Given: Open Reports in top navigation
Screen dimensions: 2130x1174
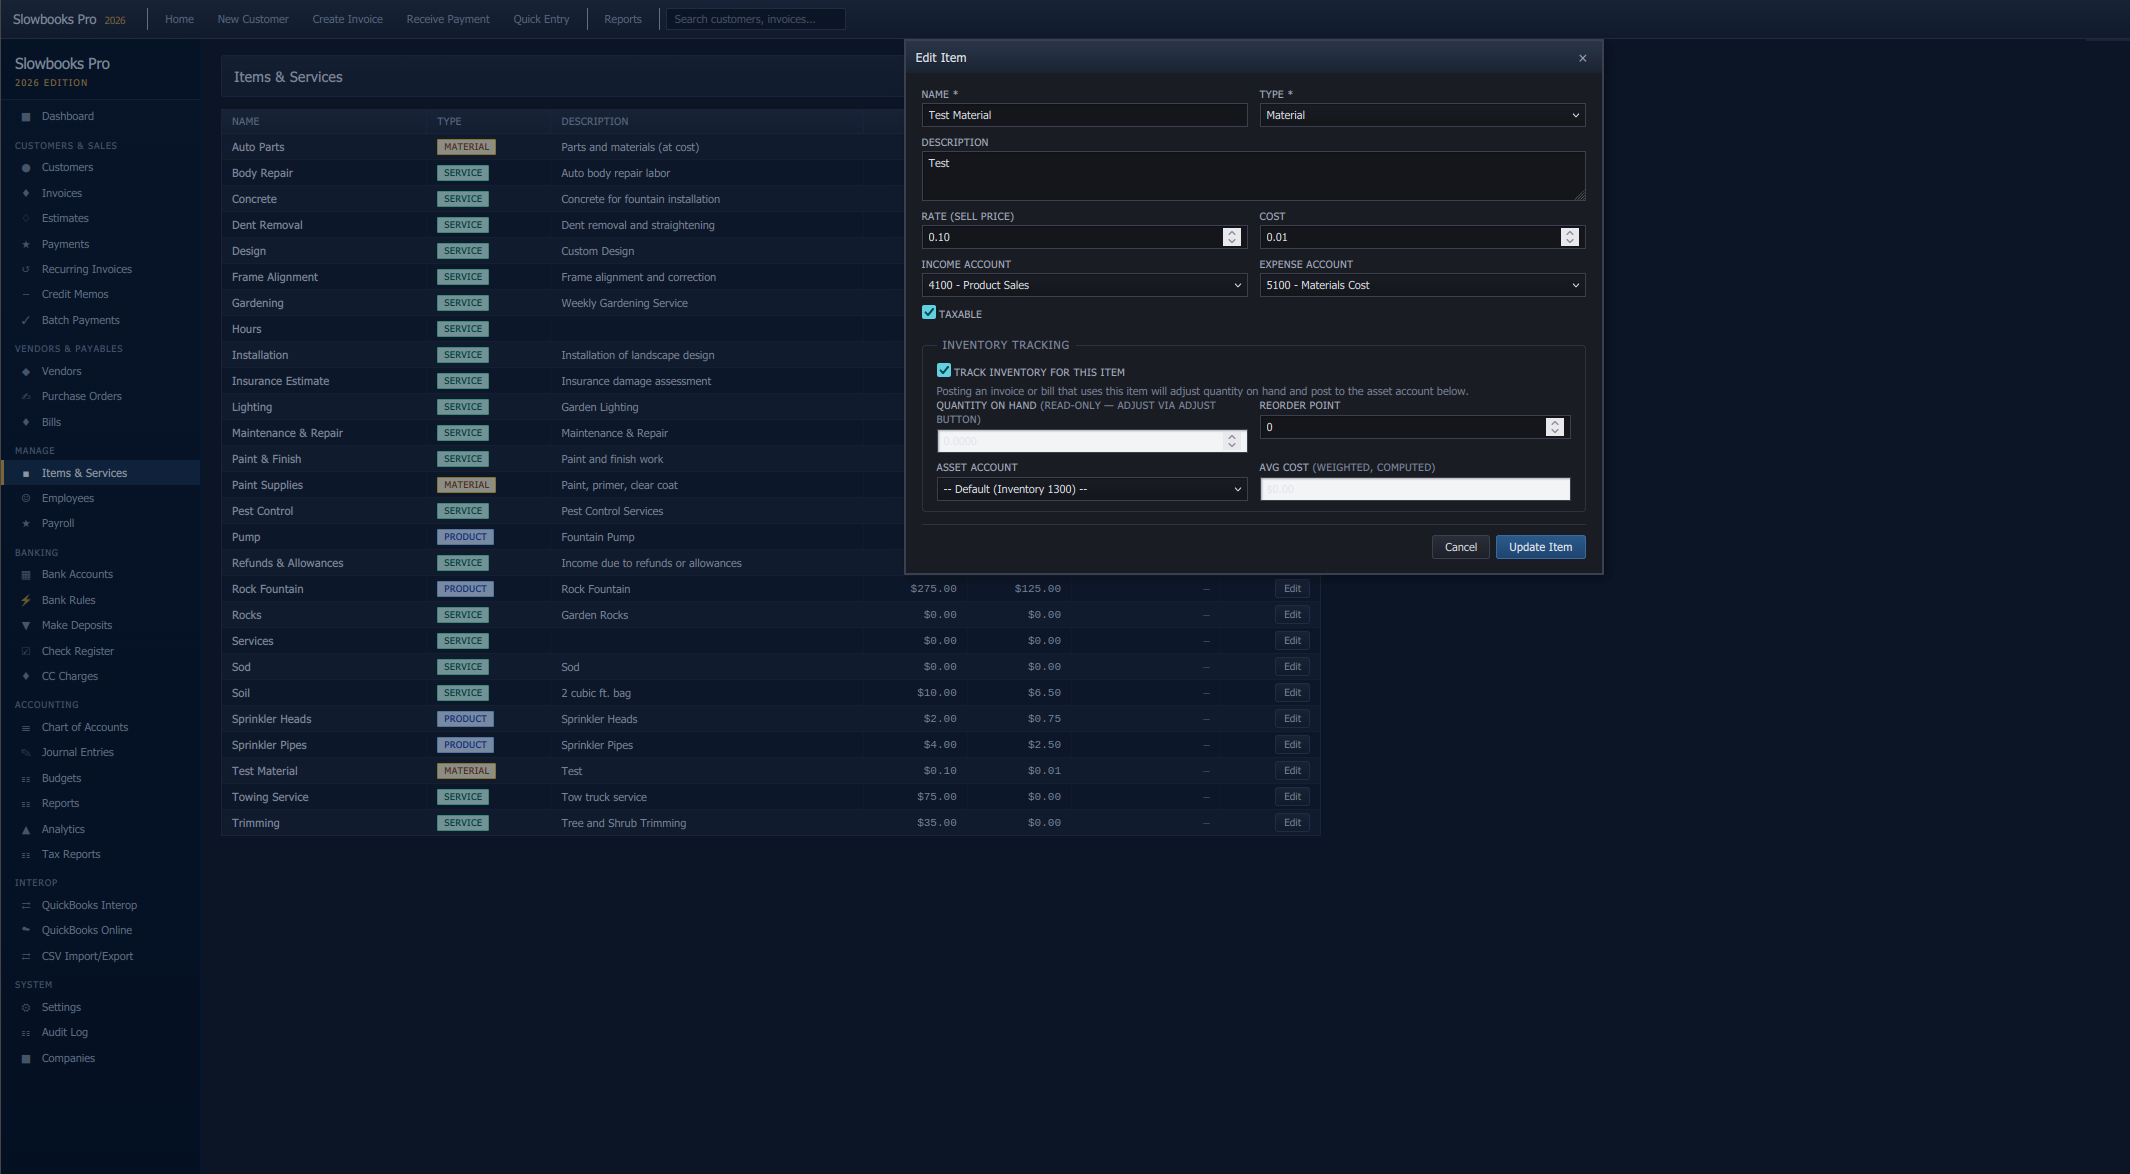Looking at the screenshot, I should coord(623,19).
